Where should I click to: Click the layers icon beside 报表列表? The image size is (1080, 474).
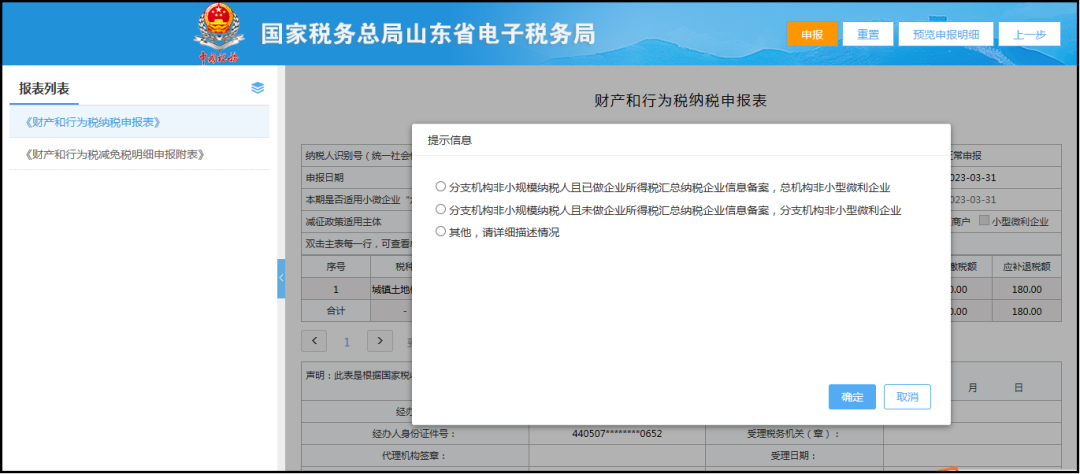[x=258, y=88]
